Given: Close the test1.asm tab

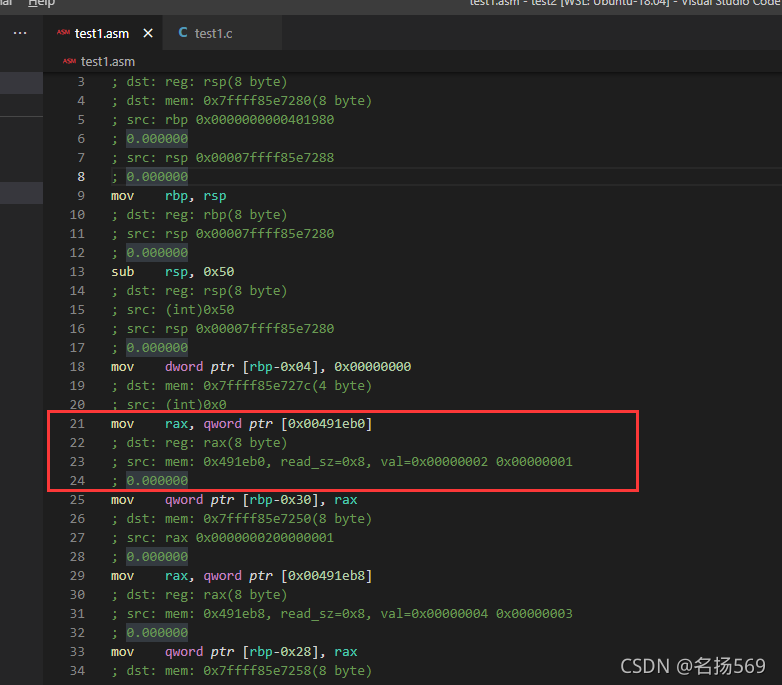Looking at the screenshot, I should tap(148, 33).
